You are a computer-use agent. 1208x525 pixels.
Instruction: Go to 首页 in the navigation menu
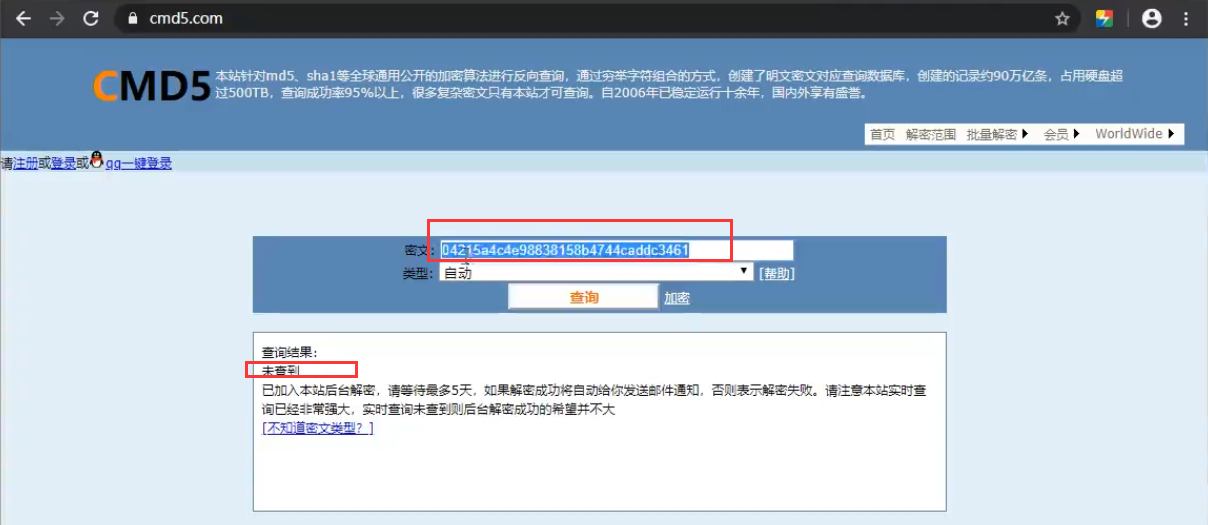click(x=882, y=134)
